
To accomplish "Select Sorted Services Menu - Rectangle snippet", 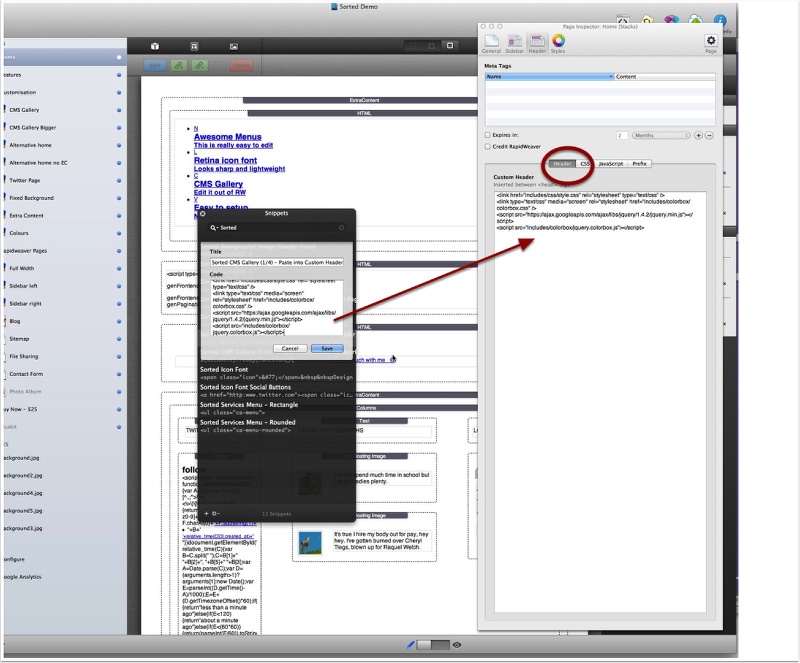I will (276, 408).
